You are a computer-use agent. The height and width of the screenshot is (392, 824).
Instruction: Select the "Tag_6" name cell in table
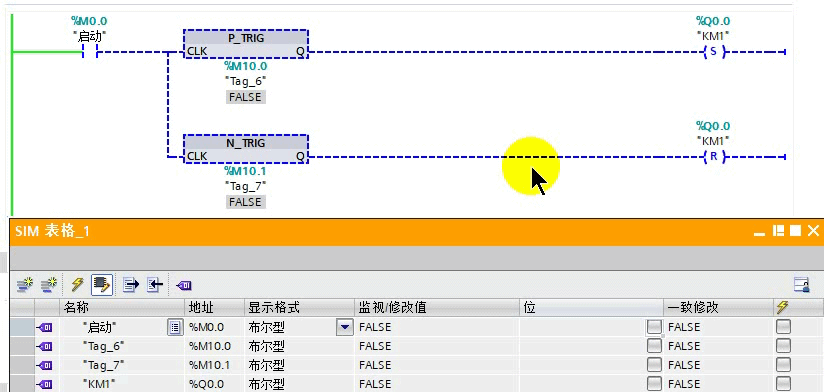click(x=121, y=346)
